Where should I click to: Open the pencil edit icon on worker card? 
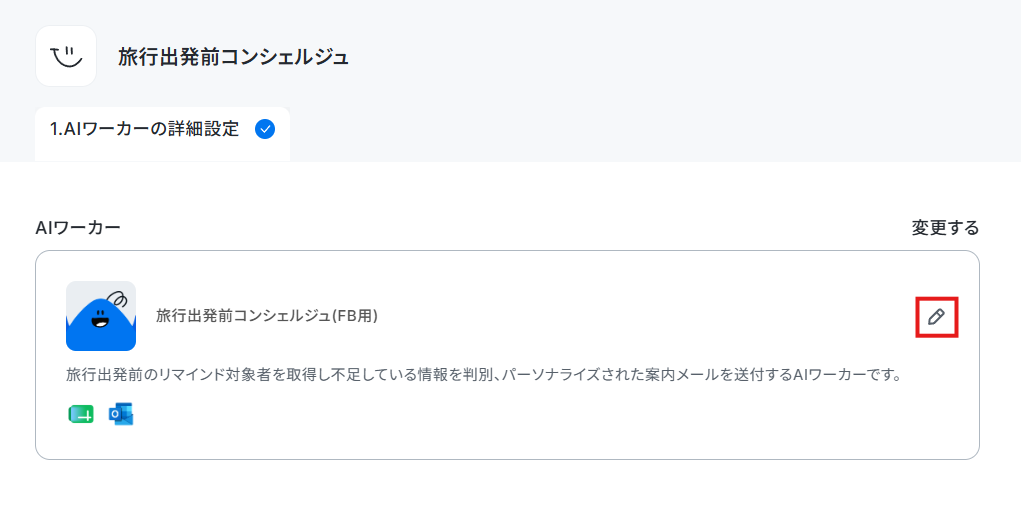[936, 317]
